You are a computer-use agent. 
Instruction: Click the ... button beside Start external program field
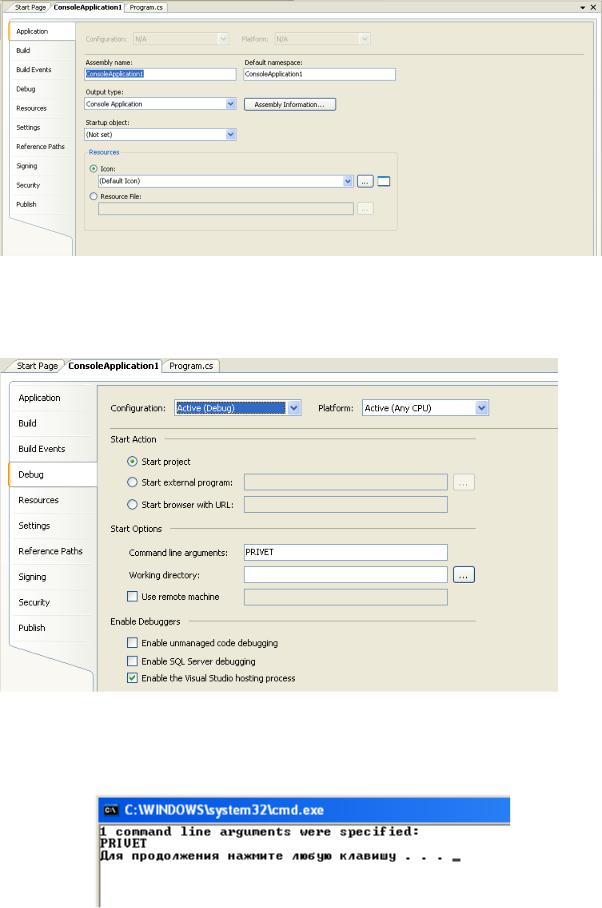click(464, 482)
